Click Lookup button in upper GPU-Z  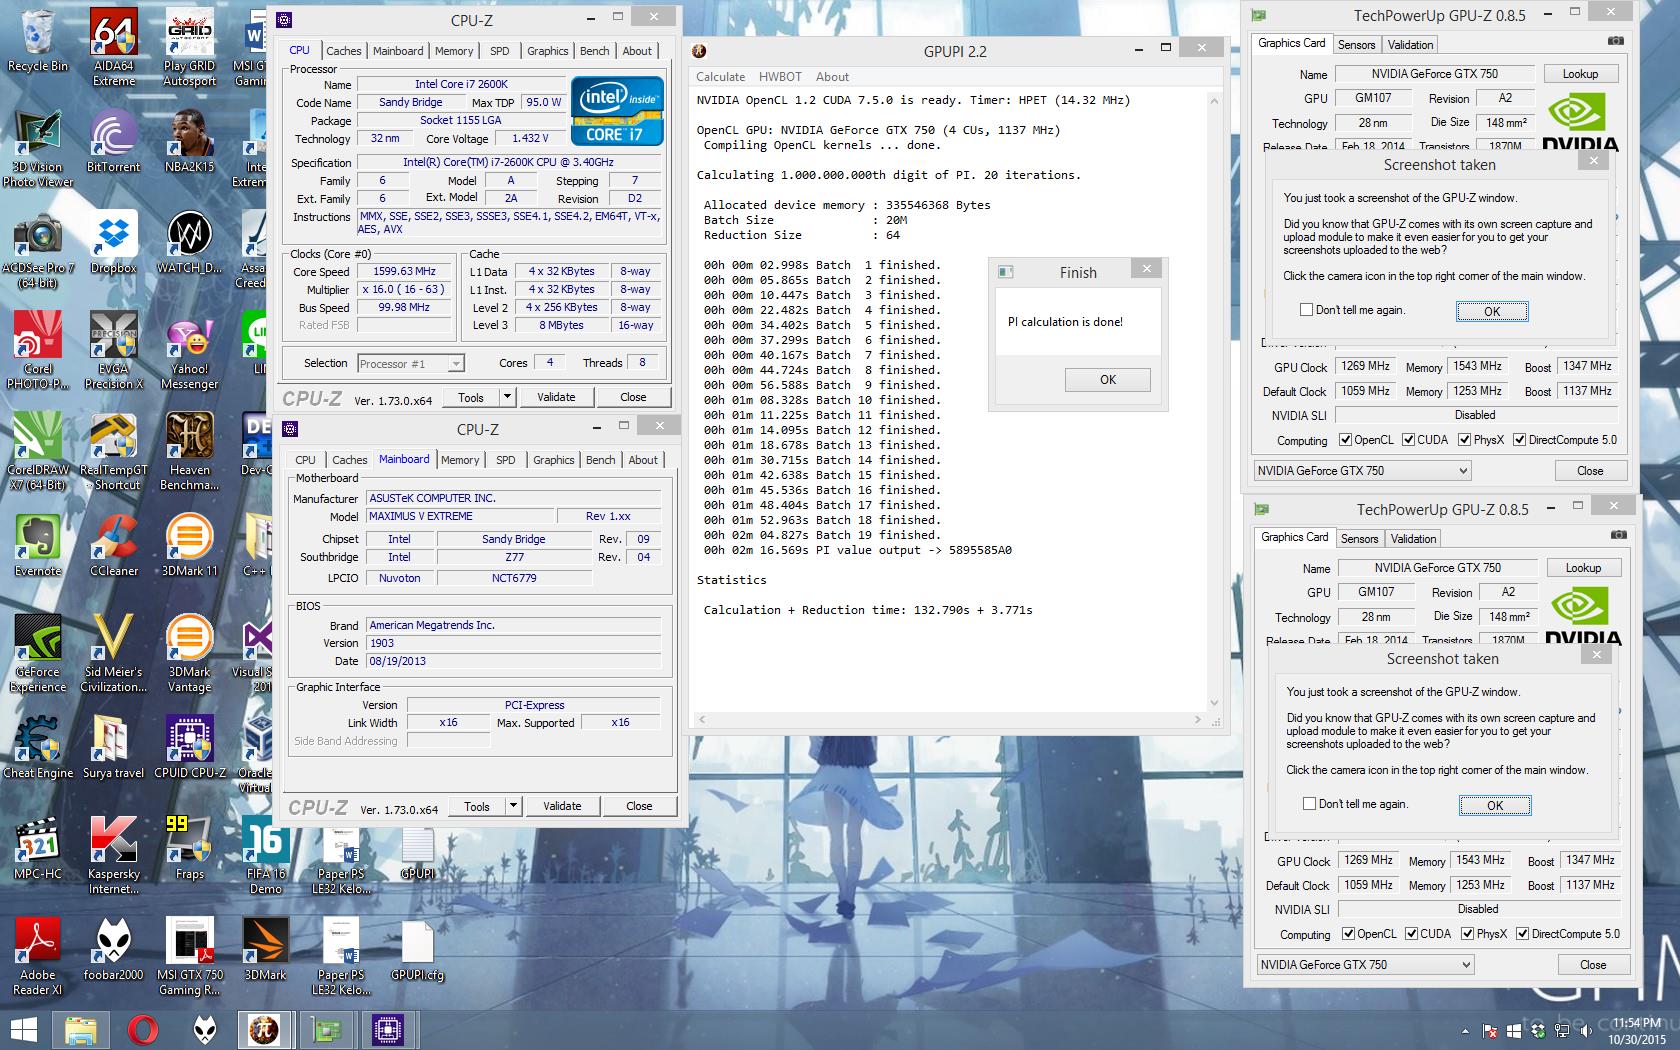(1580, 74)
